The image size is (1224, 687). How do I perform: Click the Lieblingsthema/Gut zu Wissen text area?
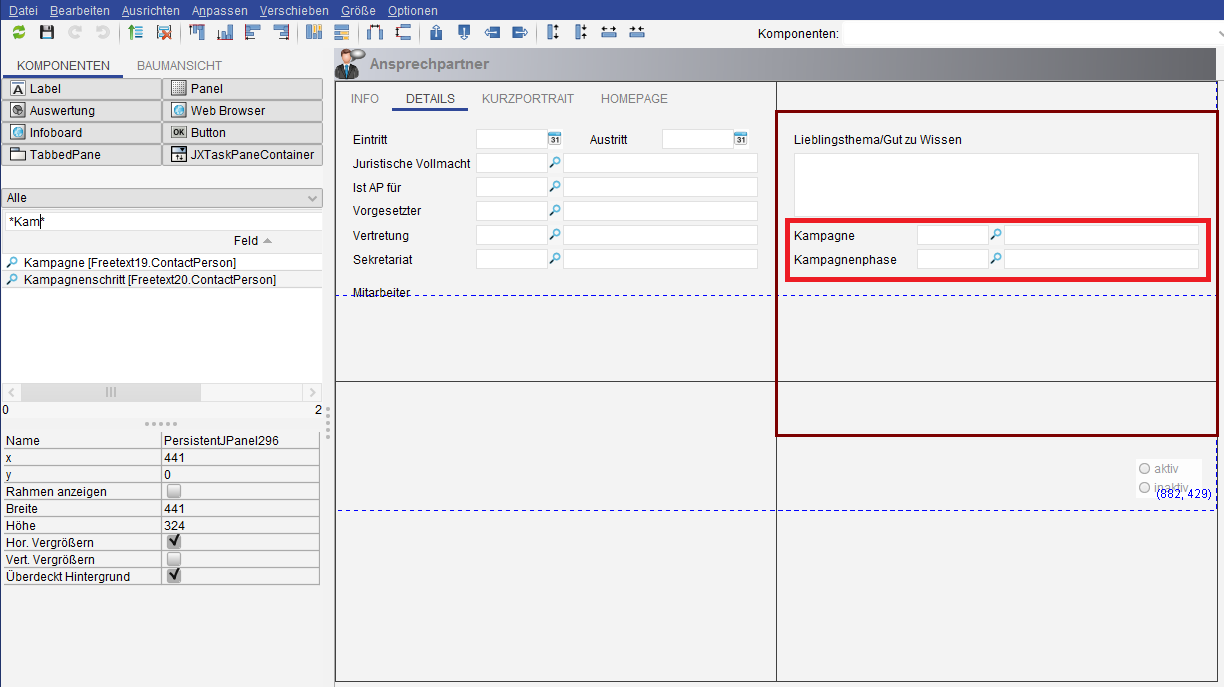[995, 183]
